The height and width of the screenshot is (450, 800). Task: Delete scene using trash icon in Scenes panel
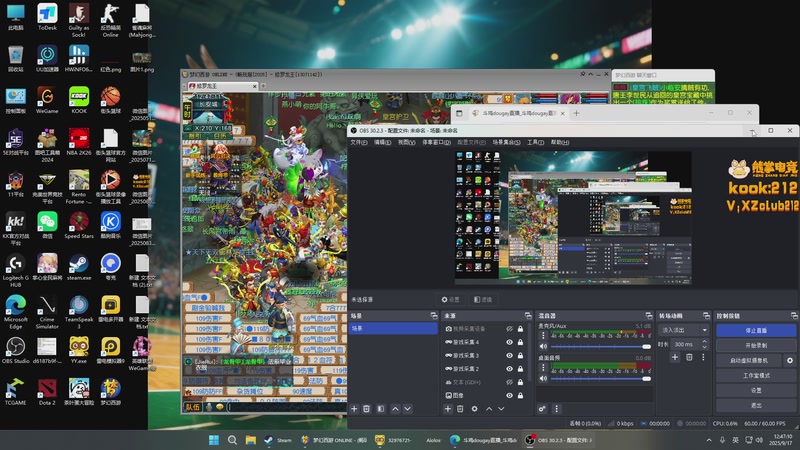tap(366, 409)
